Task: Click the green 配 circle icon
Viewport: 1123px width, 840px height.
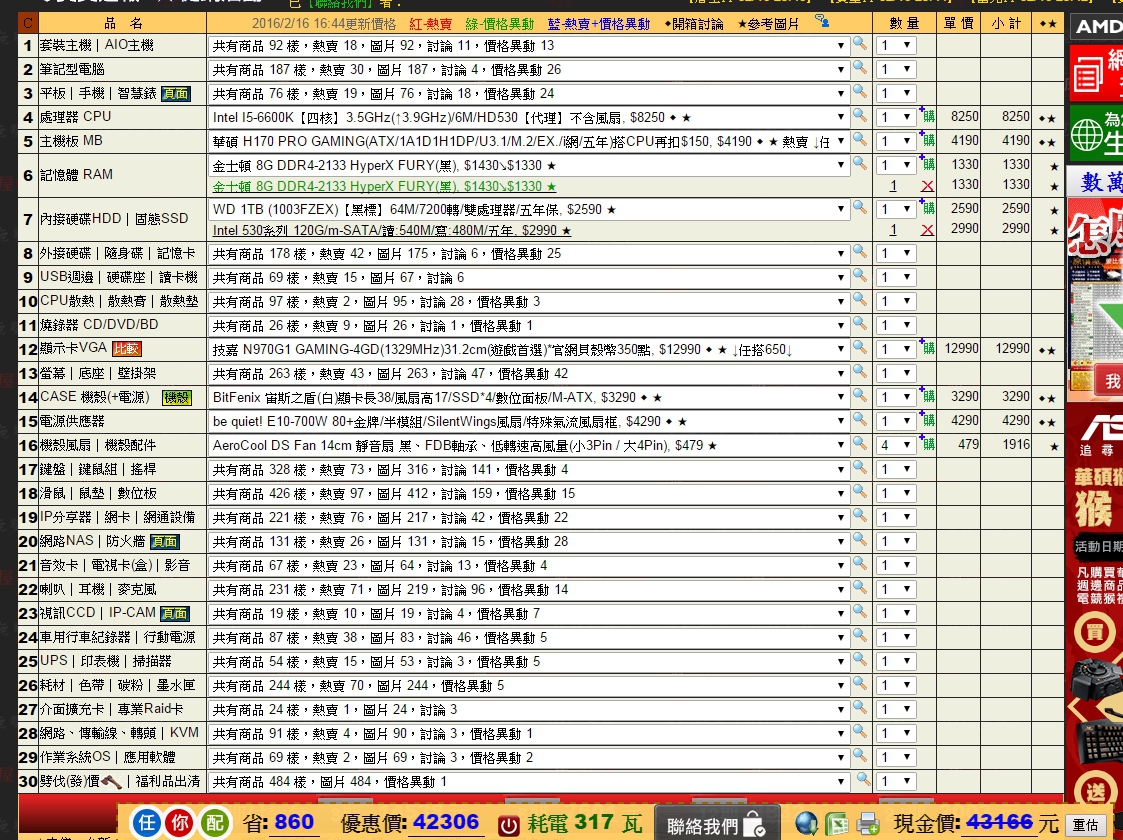Action: click(x=214, y=823)
